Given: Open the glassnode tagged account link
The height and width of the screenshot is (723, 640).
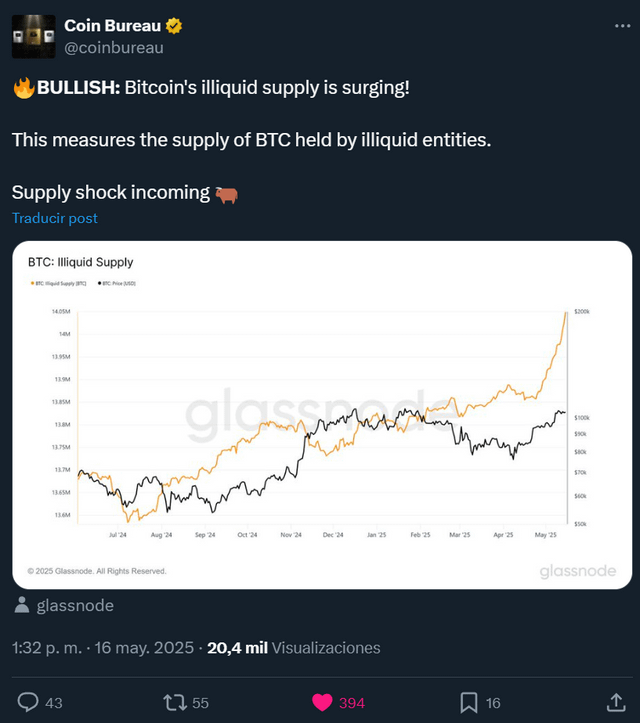Looking at the screenshot, I should click(x=75, y=605).
